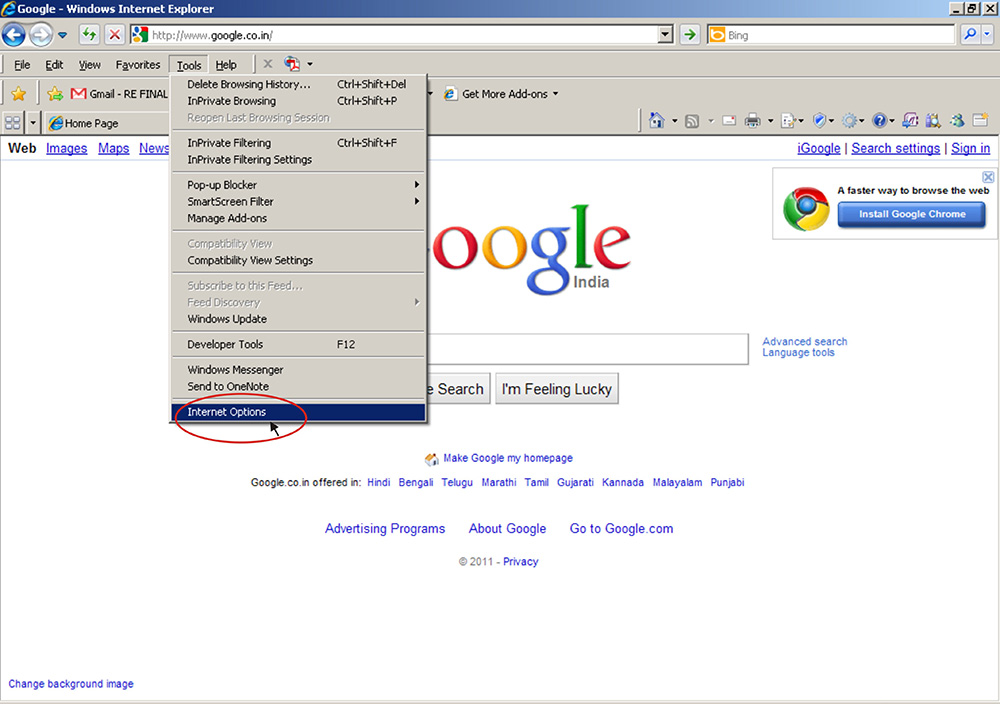Select Internet Options menu item
The image size is (1000, 704).
coord(298,412)
